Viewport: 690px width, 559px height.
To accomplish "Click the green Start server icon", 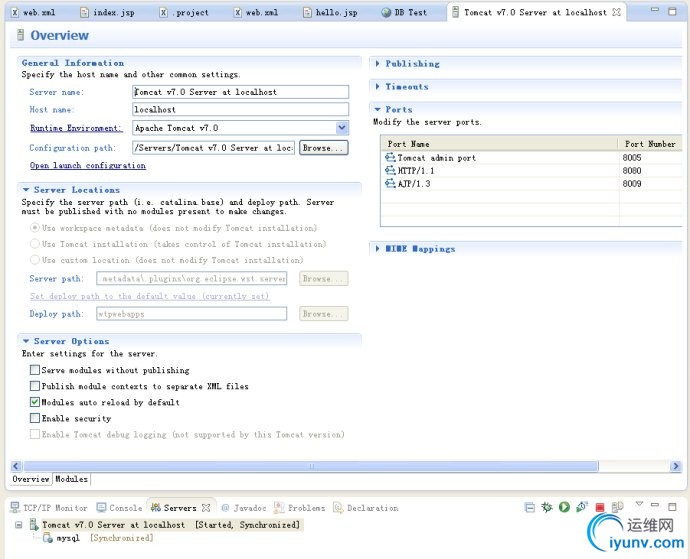I will (564, 508).
